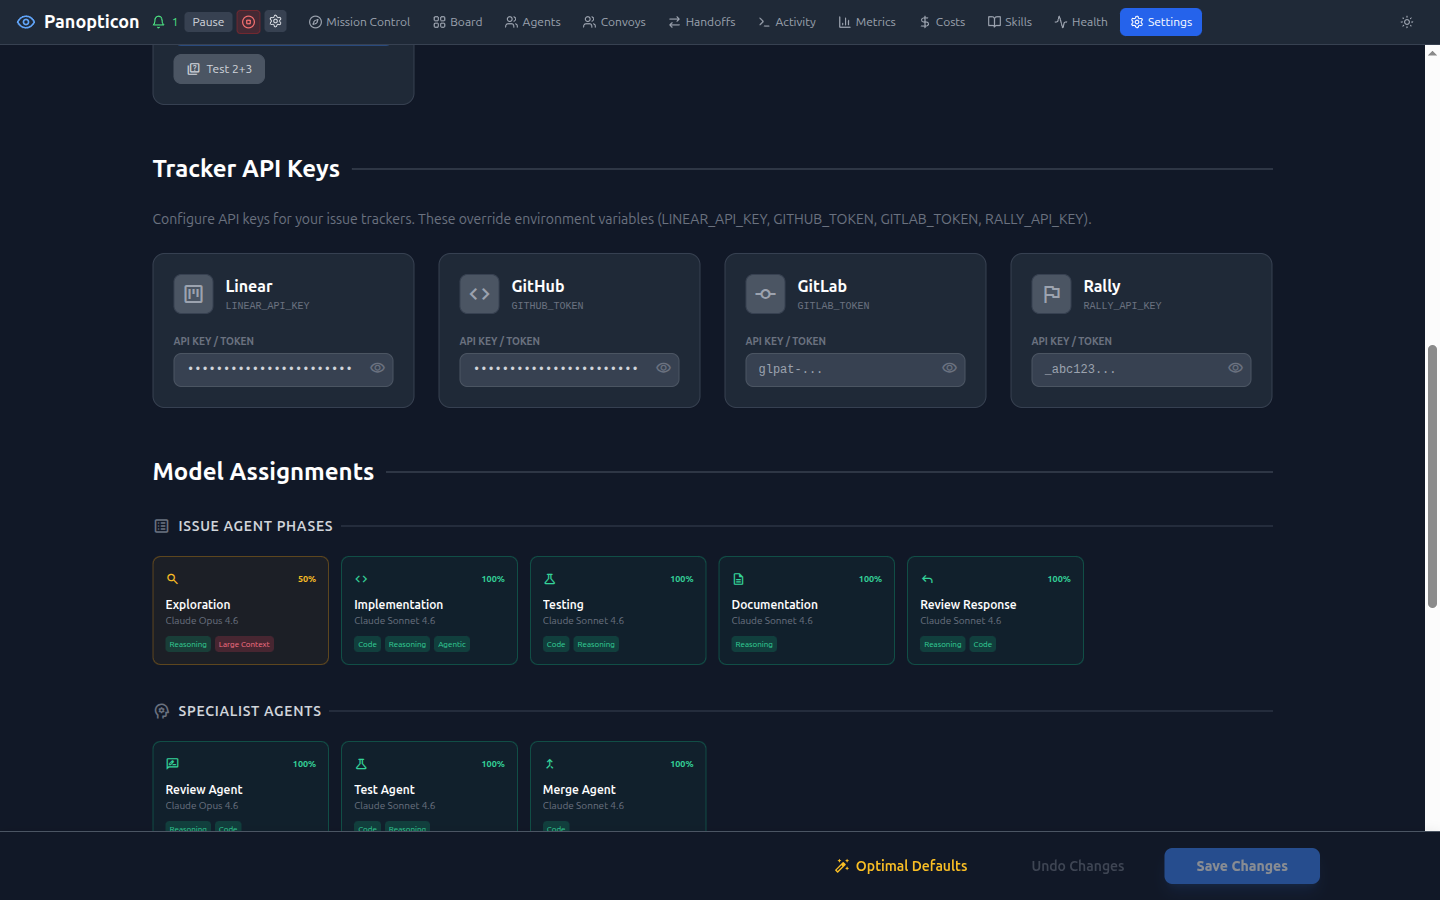
Task: Open the Review Response phase card
Action: tap(995, 610)
